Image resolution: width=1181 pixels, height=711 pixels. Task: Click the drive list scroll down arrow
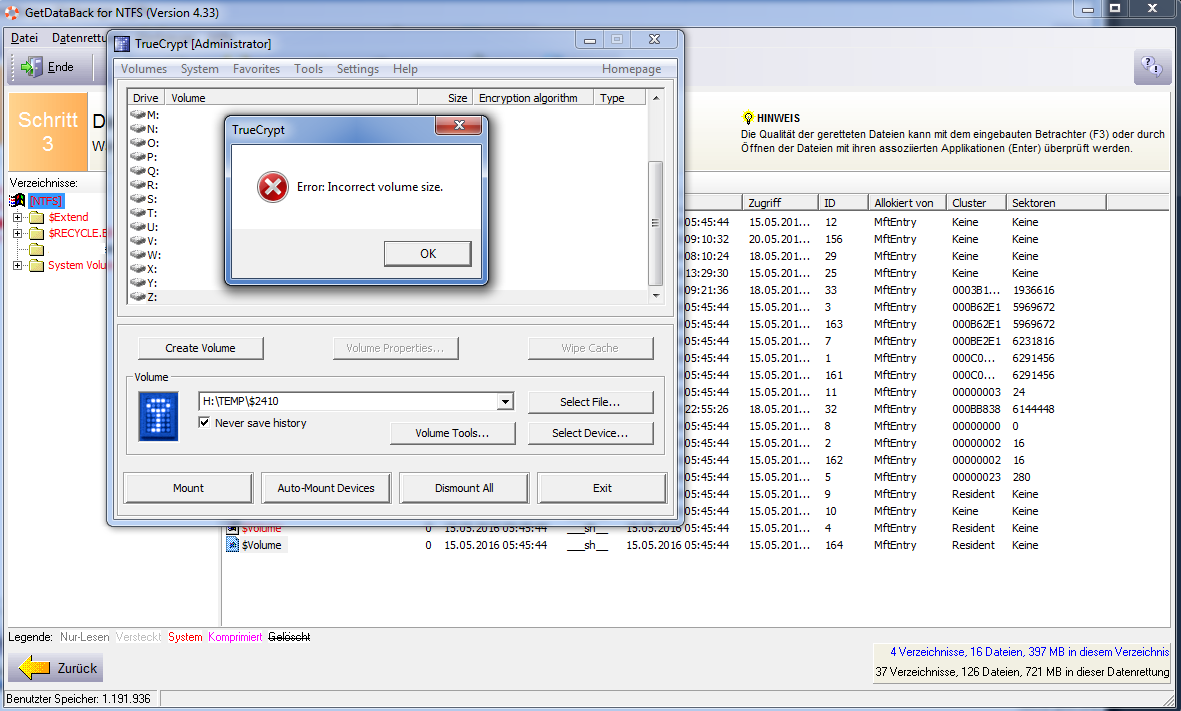[x=655, y=296]
